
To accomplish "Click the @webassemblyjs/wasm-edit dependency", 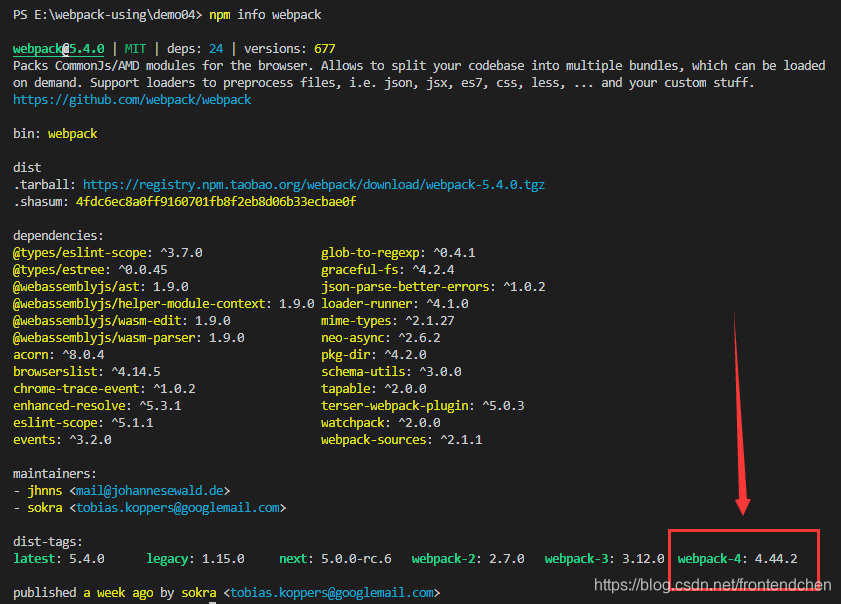I will 122,321.
